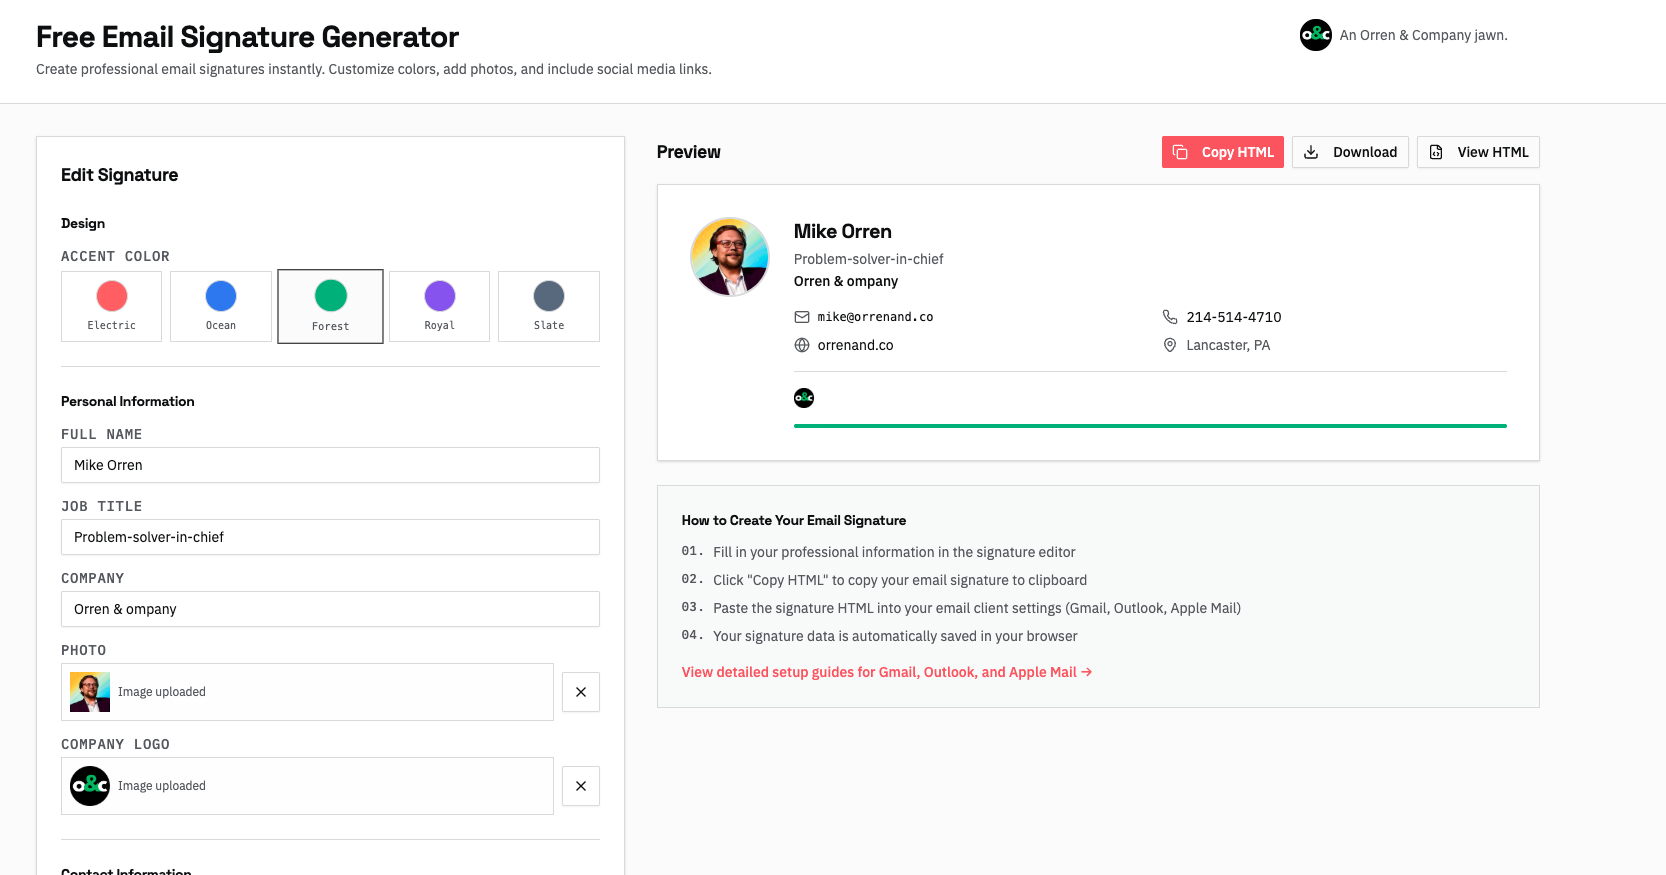The height and width of the screenshot is (875, 1666).
Task: Click the file code icon in View HTML
Action: (1436, 152)
